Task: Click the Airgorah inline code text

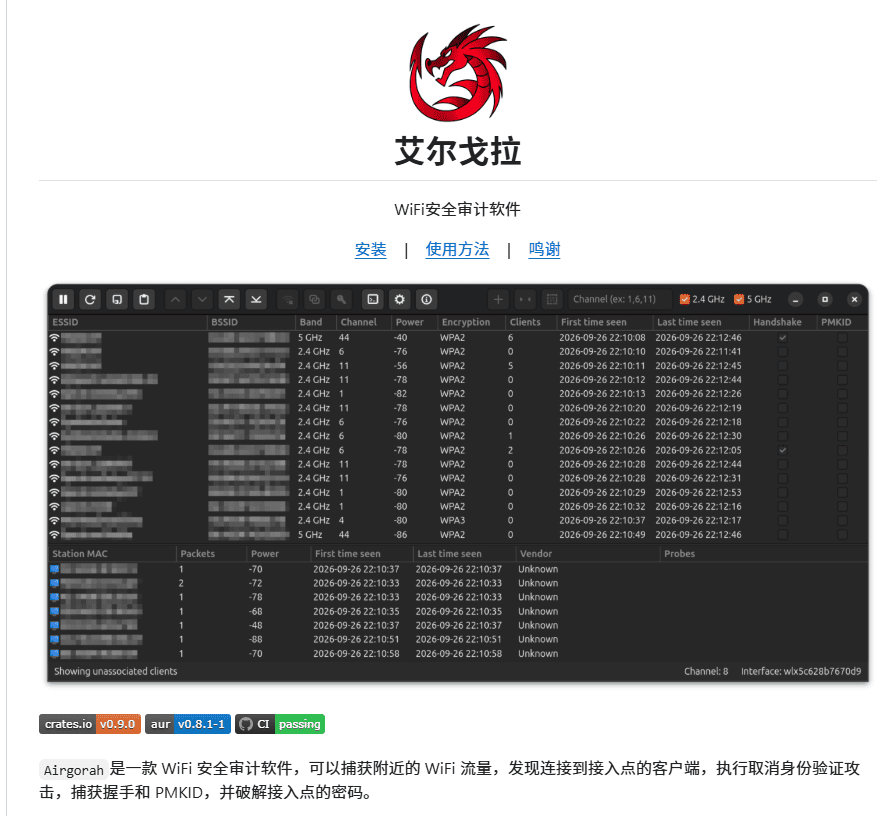Action: tap(74, 770)
